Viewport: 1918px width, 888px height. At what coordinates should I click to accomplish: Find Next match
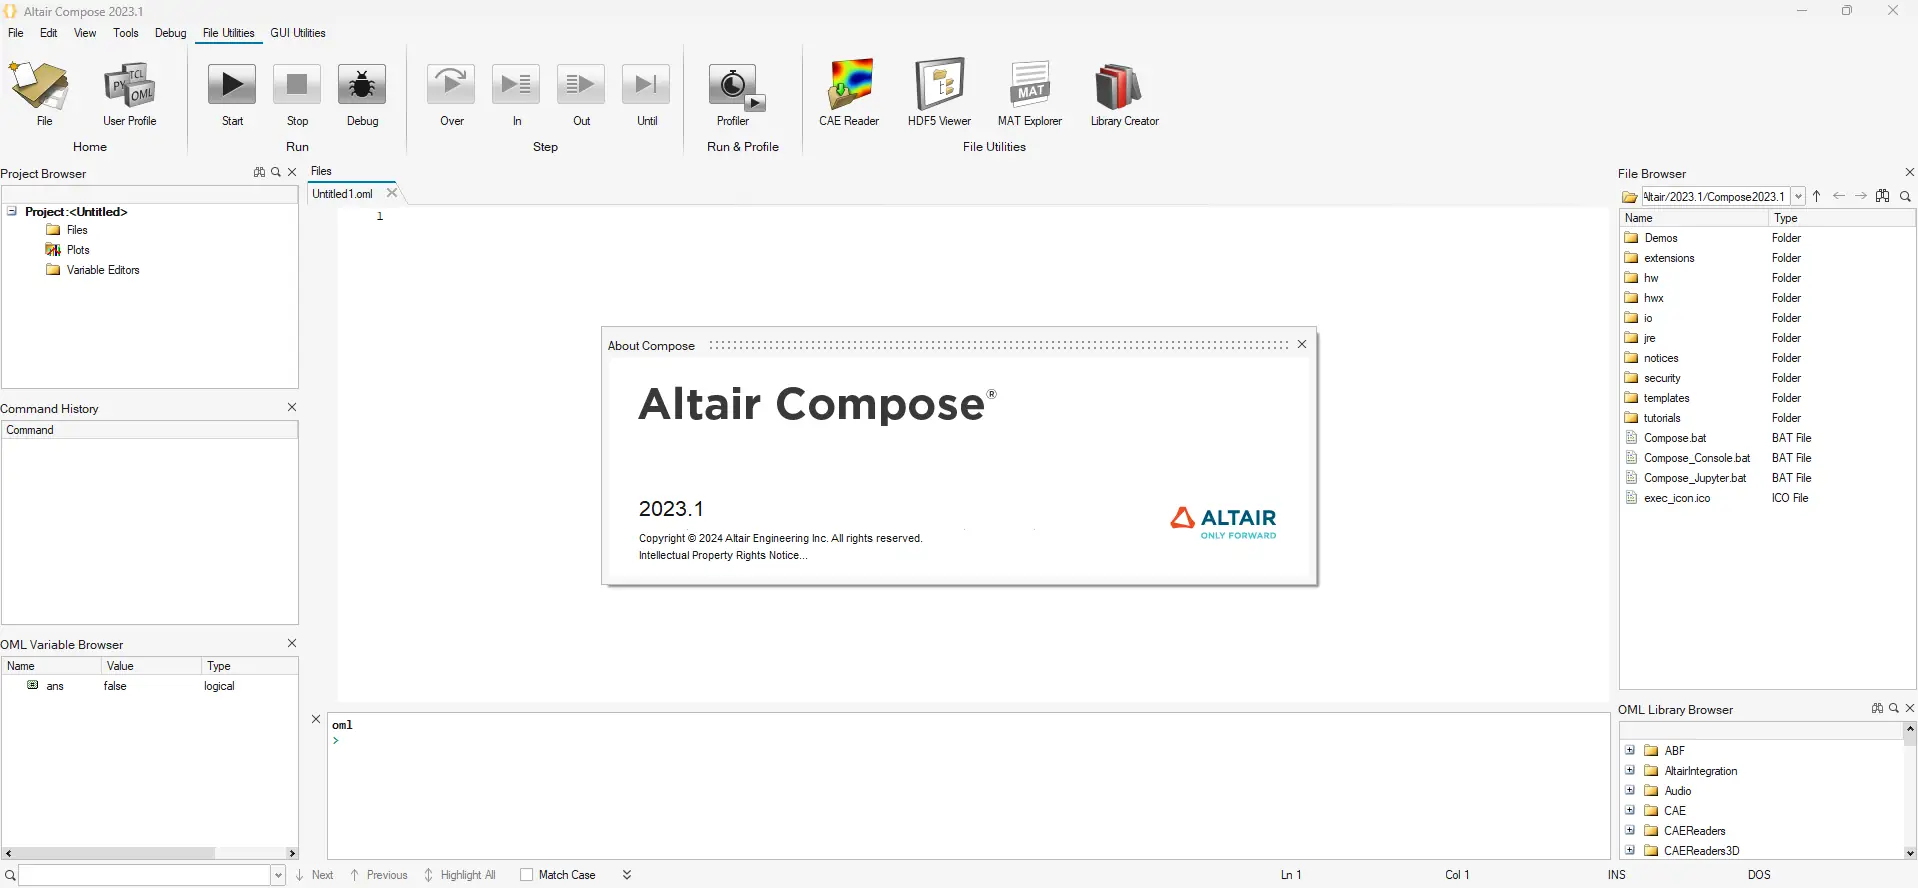pos(314,875)
